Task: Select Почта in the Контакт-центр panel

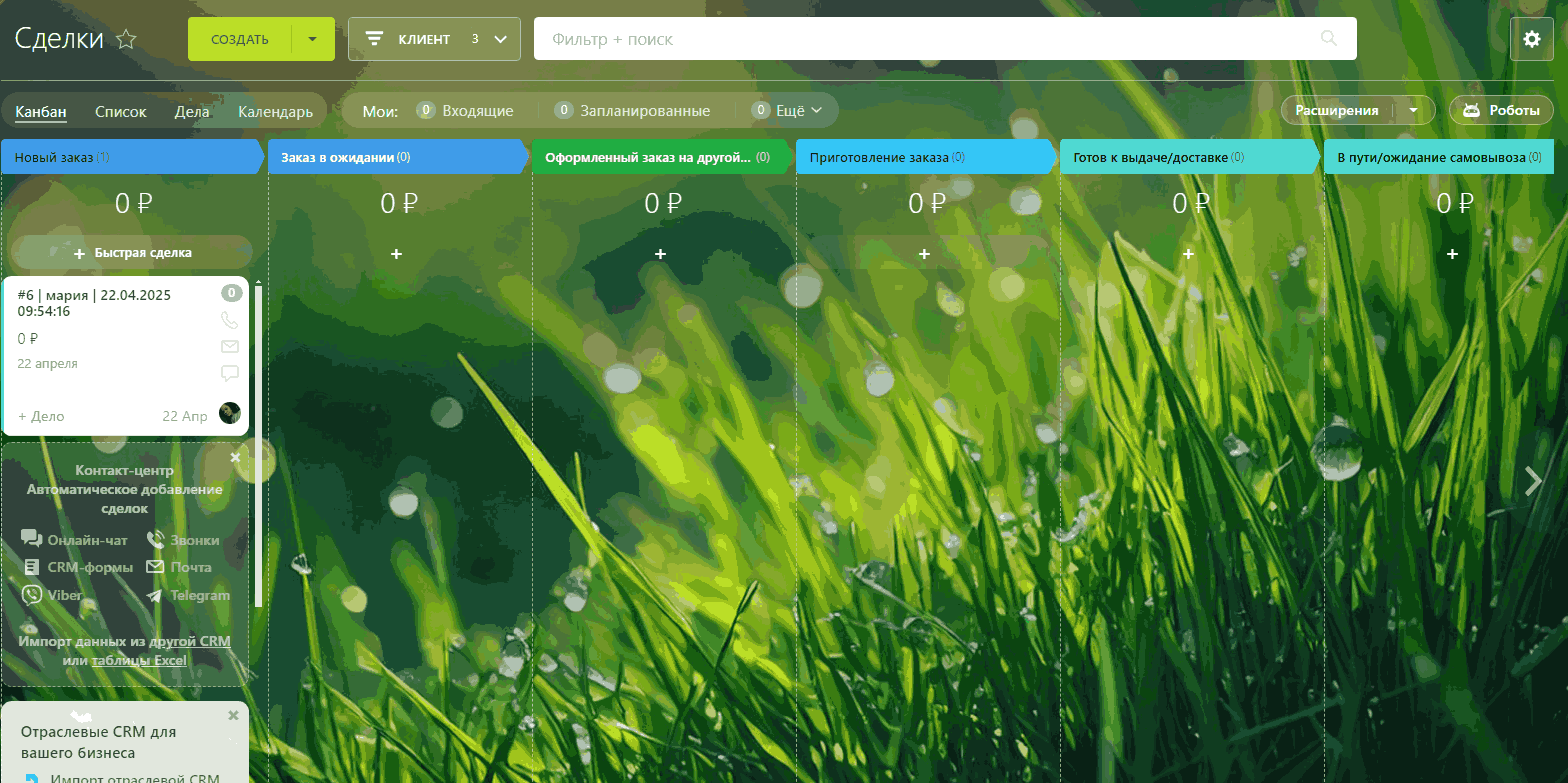Action: [179, 567]
